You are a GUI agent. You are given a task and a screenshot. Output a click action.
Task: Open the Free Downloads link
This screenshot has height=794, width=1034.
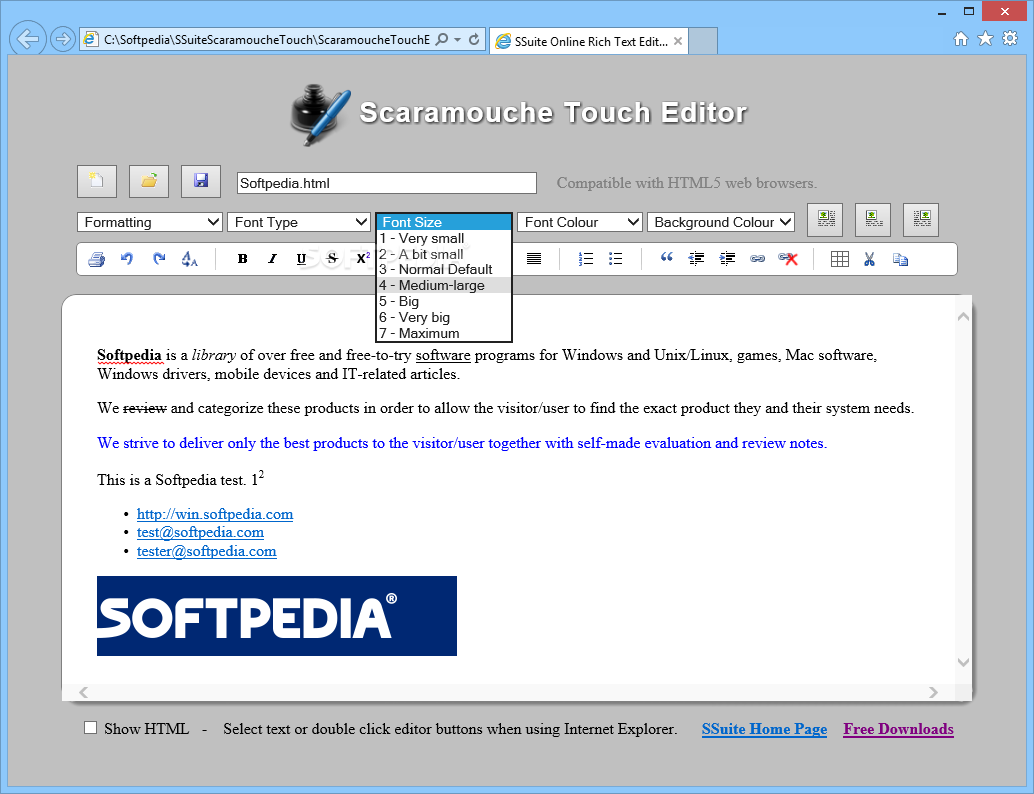(898, 729)
